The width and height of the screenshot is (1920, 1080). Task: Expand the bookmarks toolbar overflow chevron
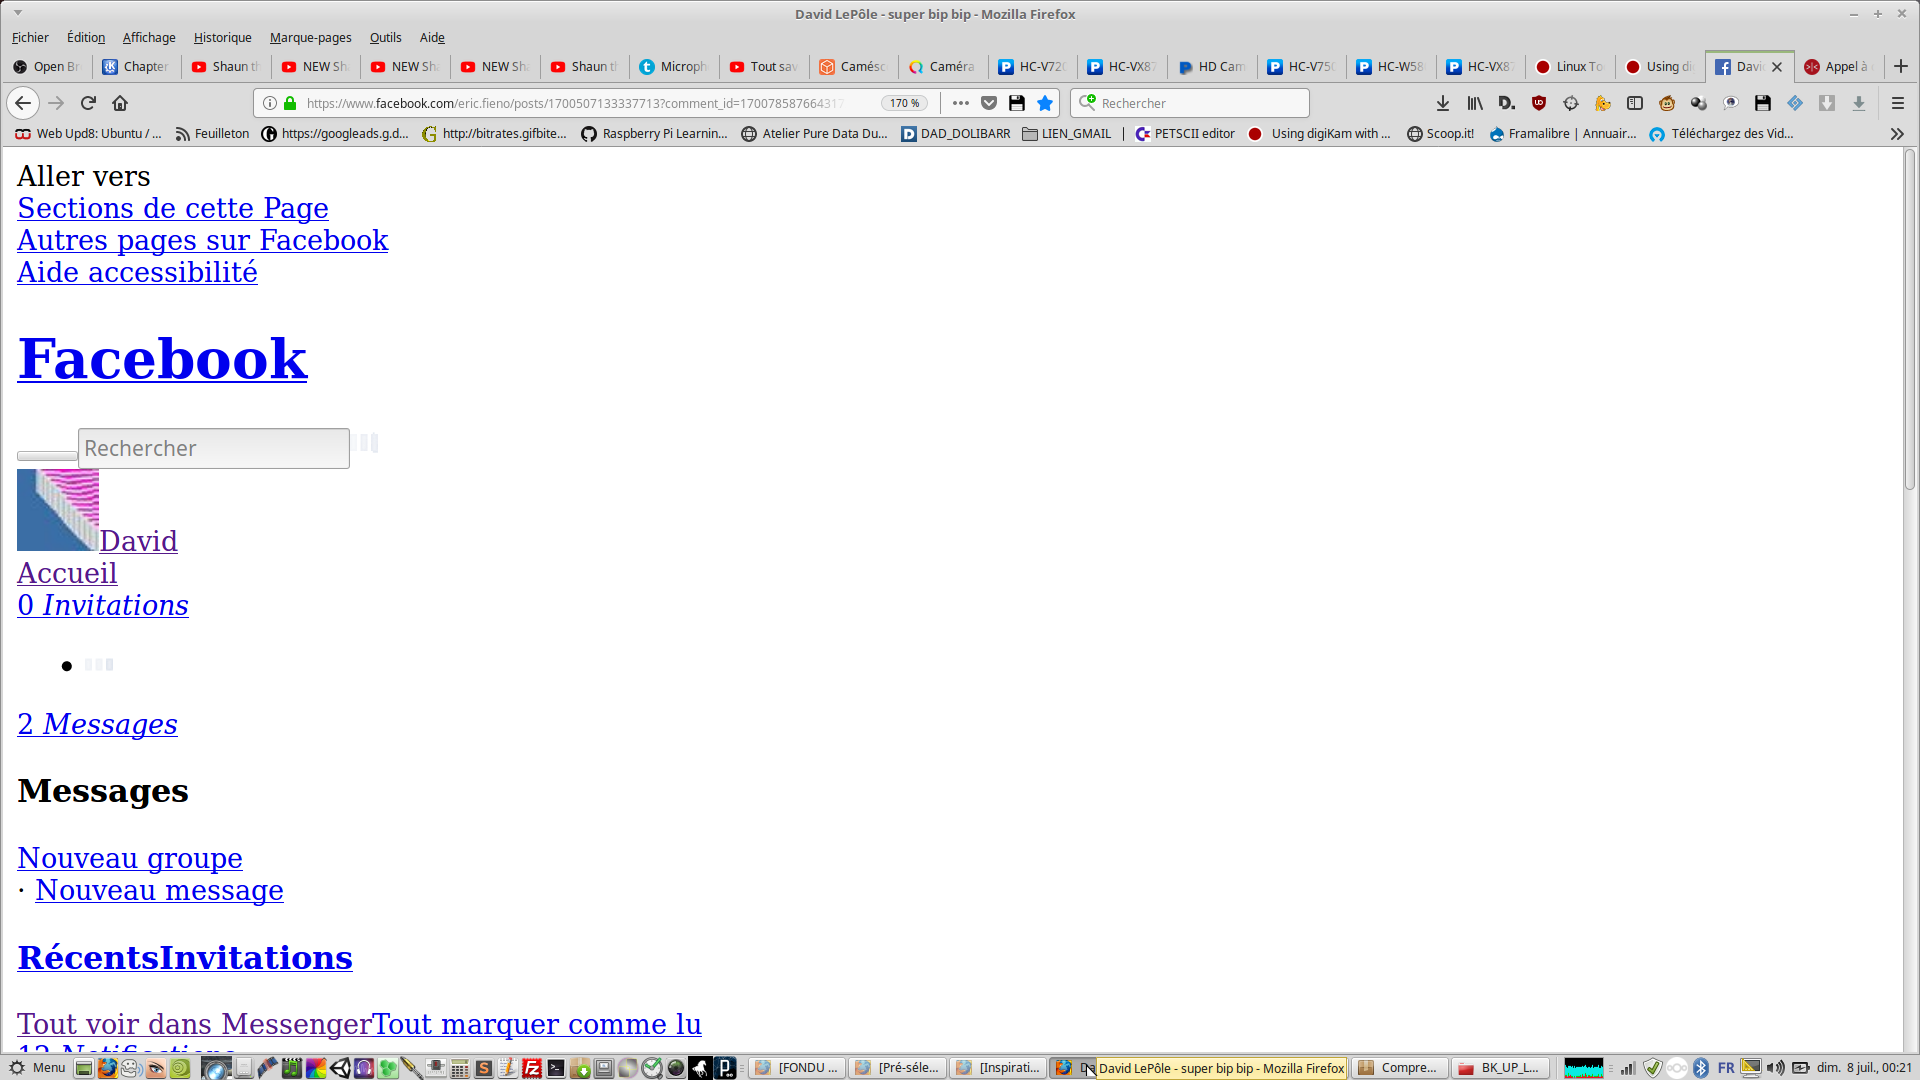tap(1897, 134)
